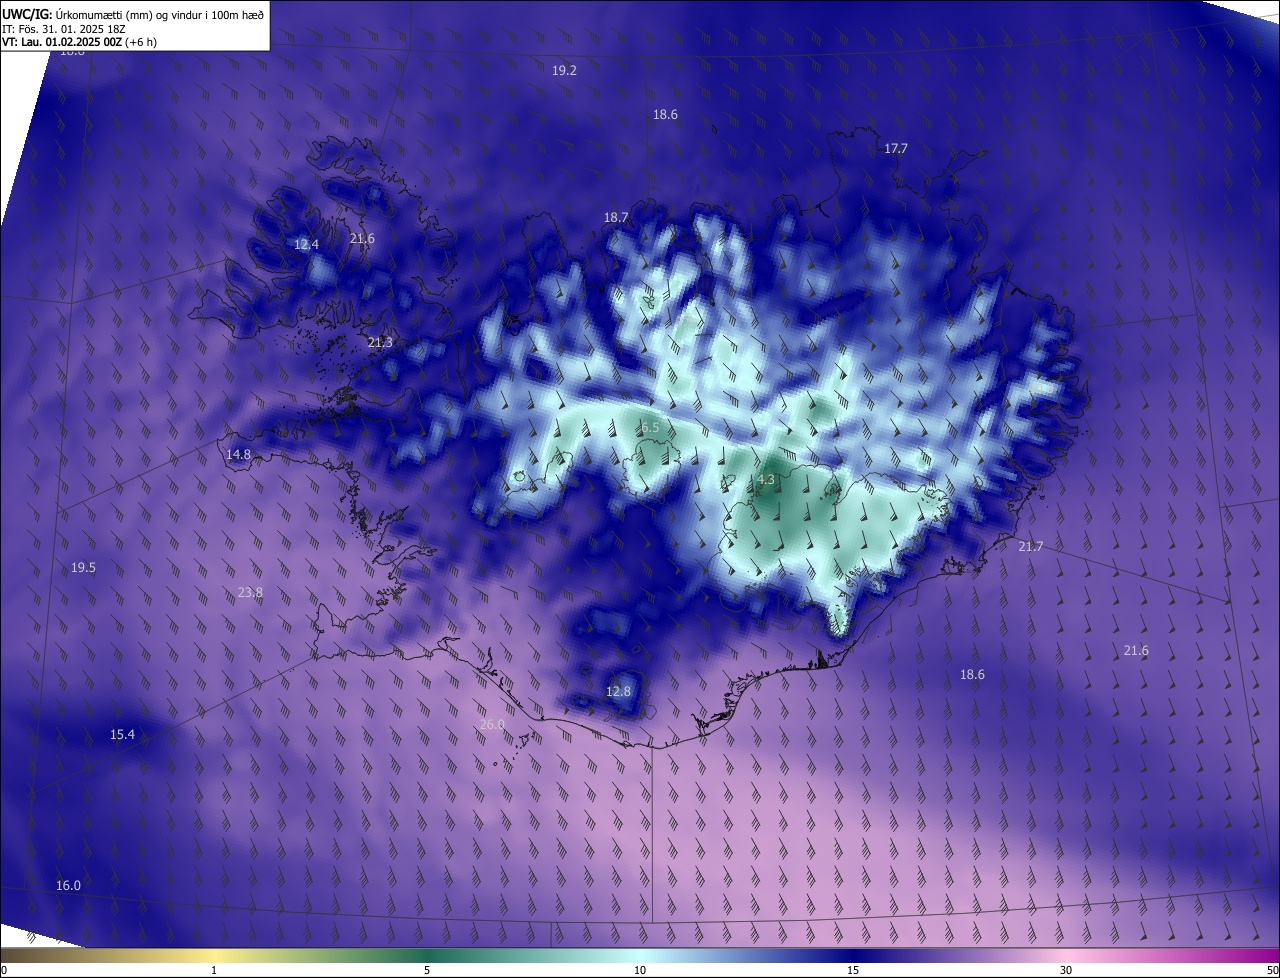Click the 23.8 value label on the map
This screenshot has height=978, width=1280.
(x=250, y=592)
